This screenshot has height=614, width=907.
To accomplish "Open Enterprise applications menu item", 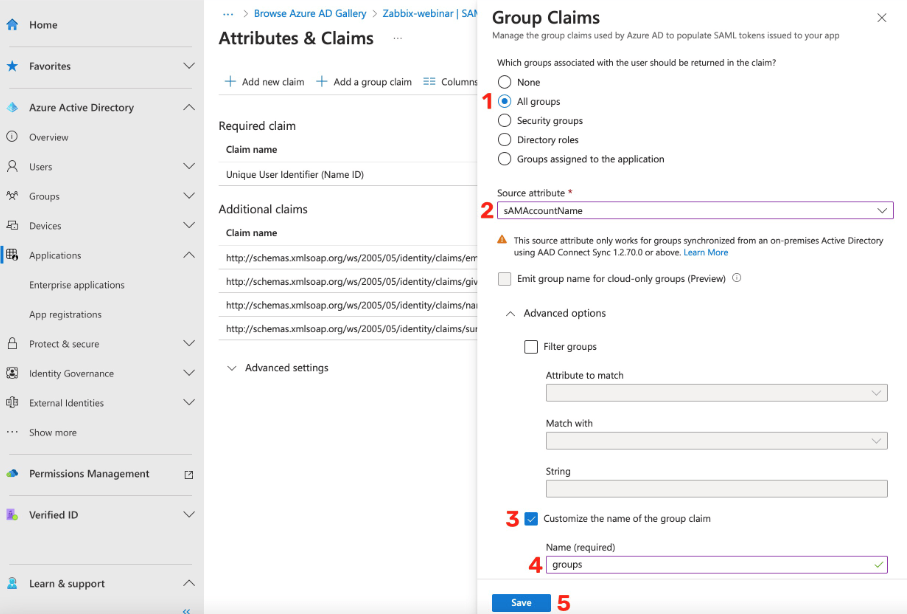I will tap(77, 285).
